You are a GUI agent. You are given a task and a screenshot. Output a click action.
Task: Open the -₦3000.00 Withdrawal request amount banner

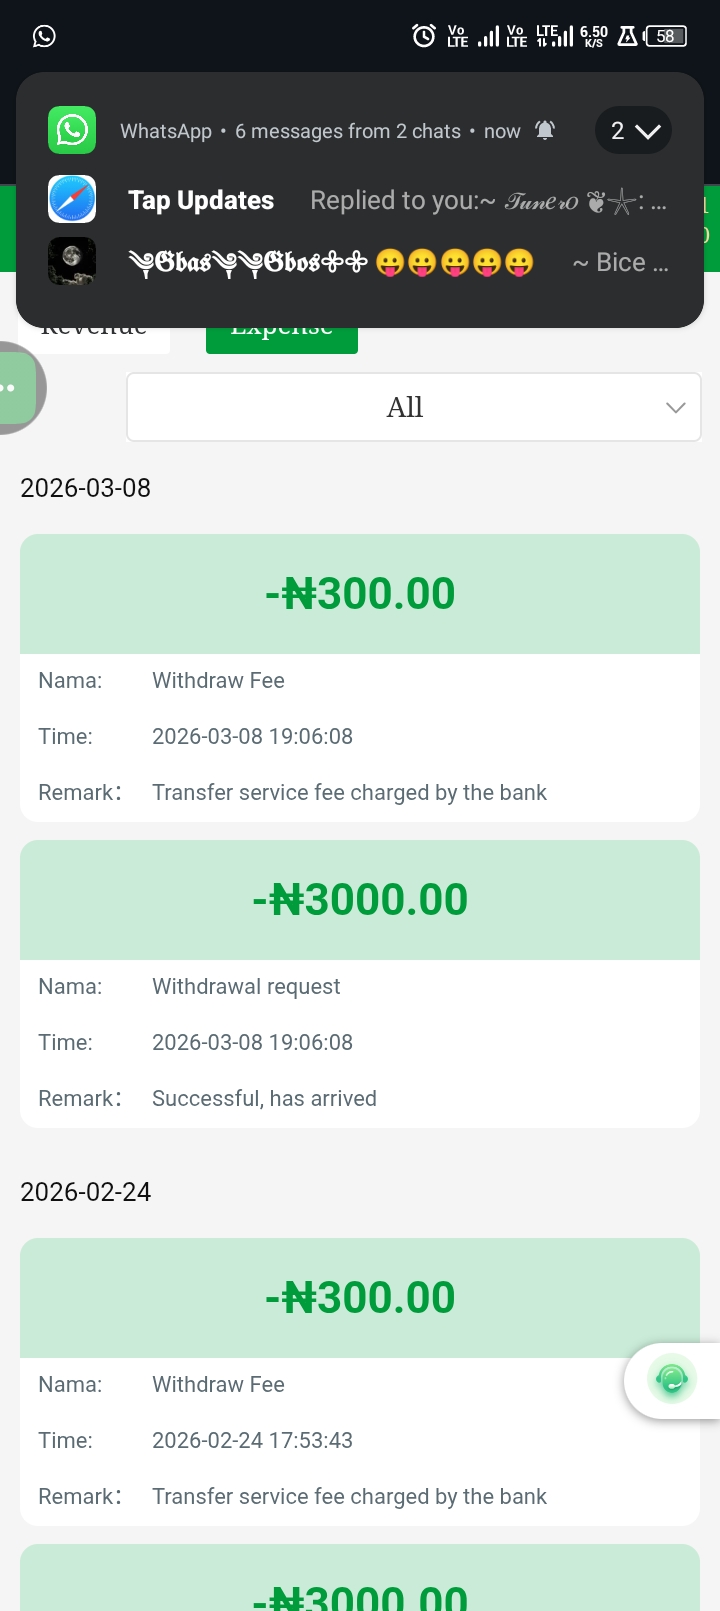(360, 899)
